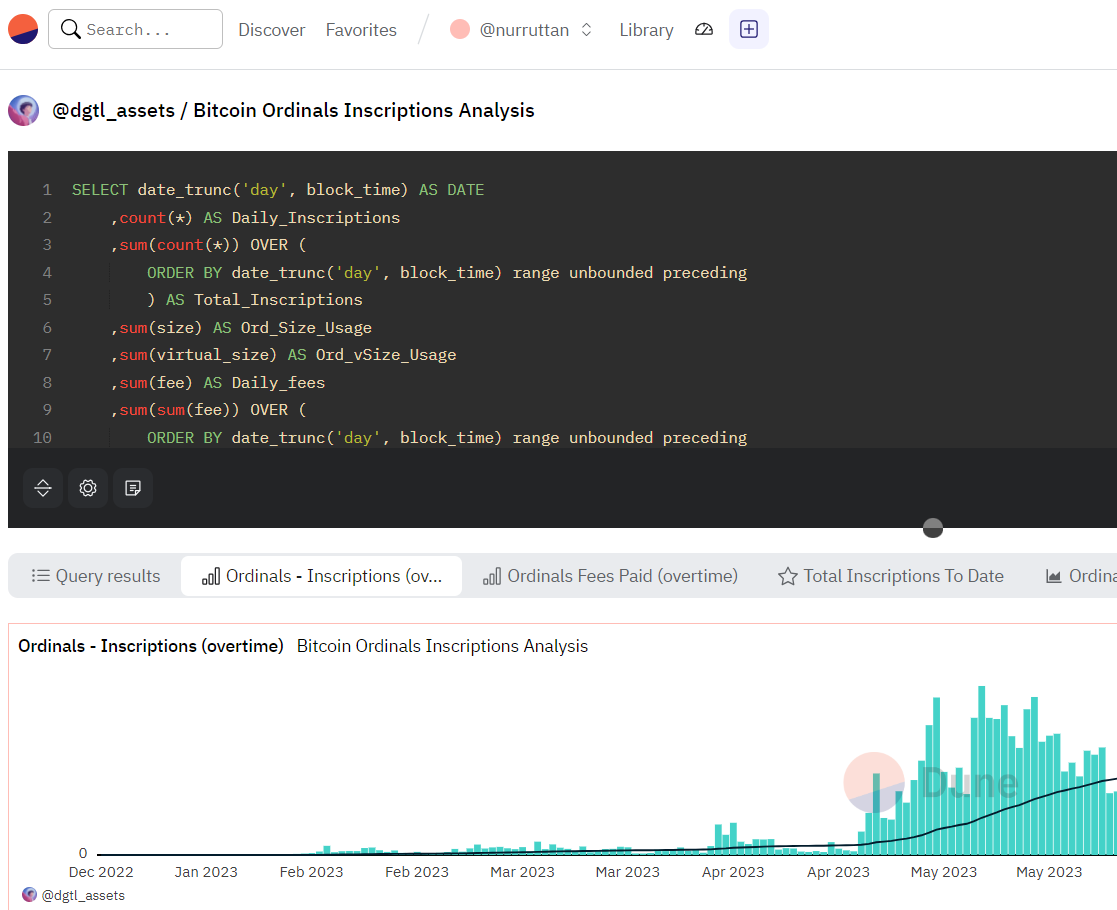The height and width of the screenshot is (910, 1117).
Task: Open the query notes/description icon
Action: pyautogui.click(x=132, y=488)
